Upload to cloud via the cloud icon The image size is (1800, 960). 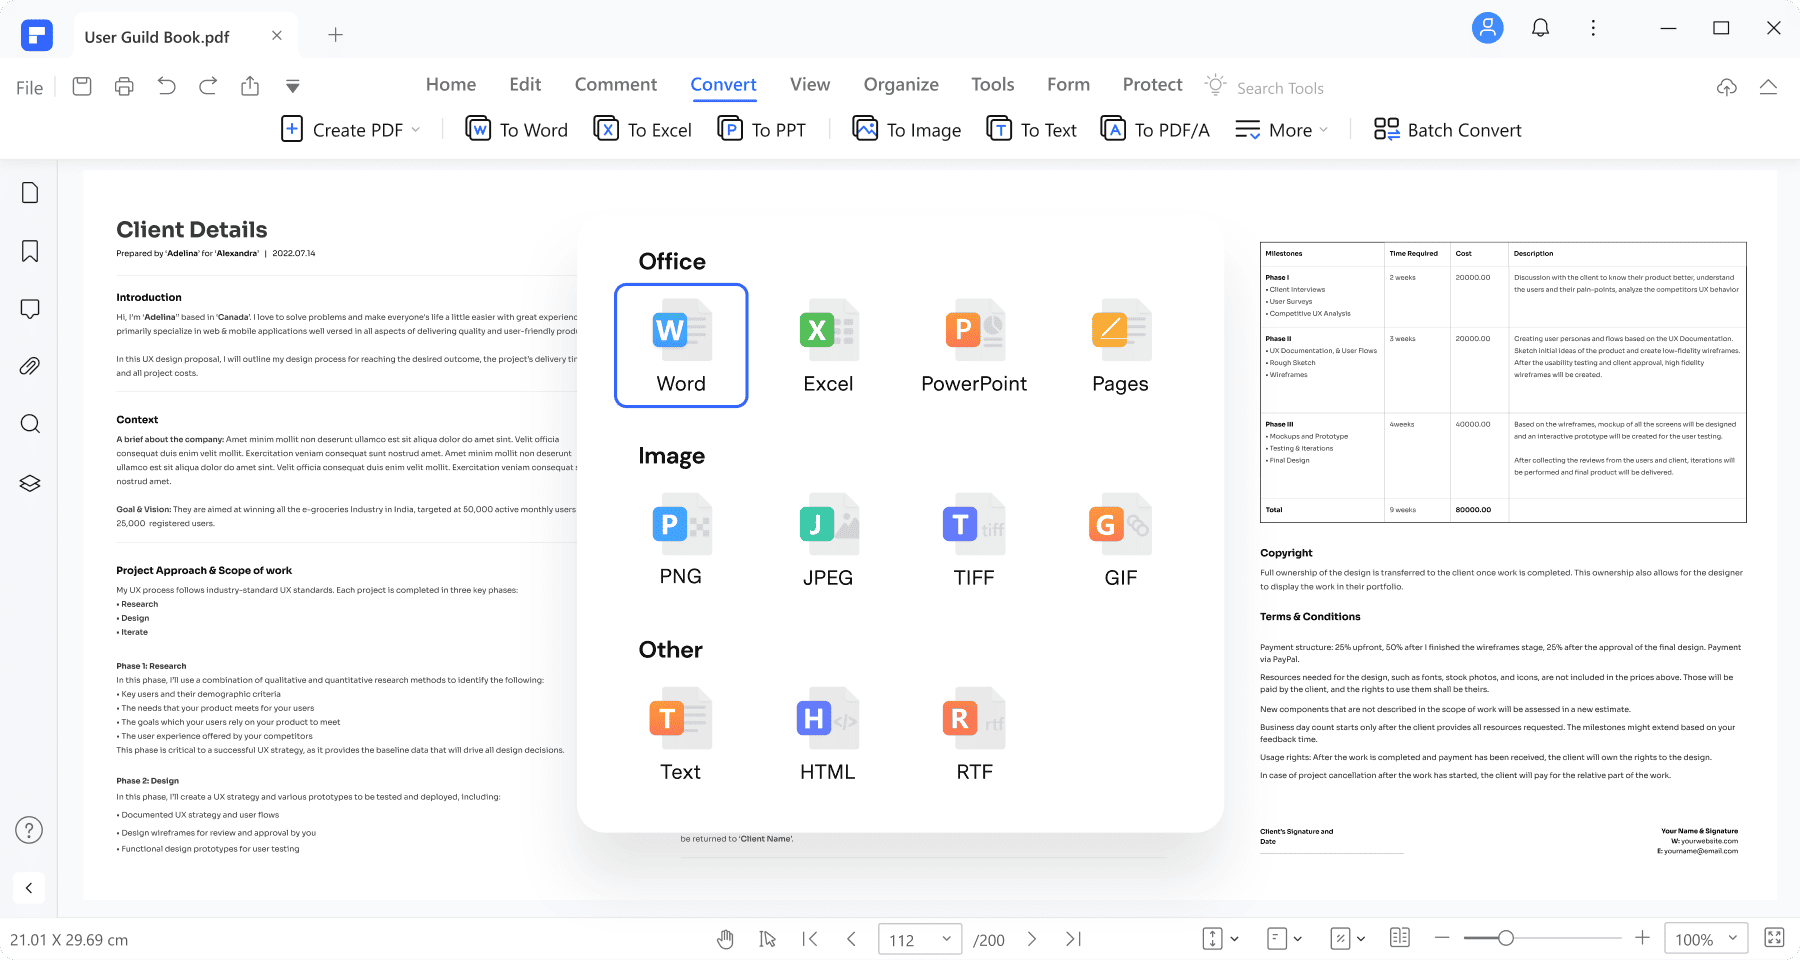point(1726,87)
